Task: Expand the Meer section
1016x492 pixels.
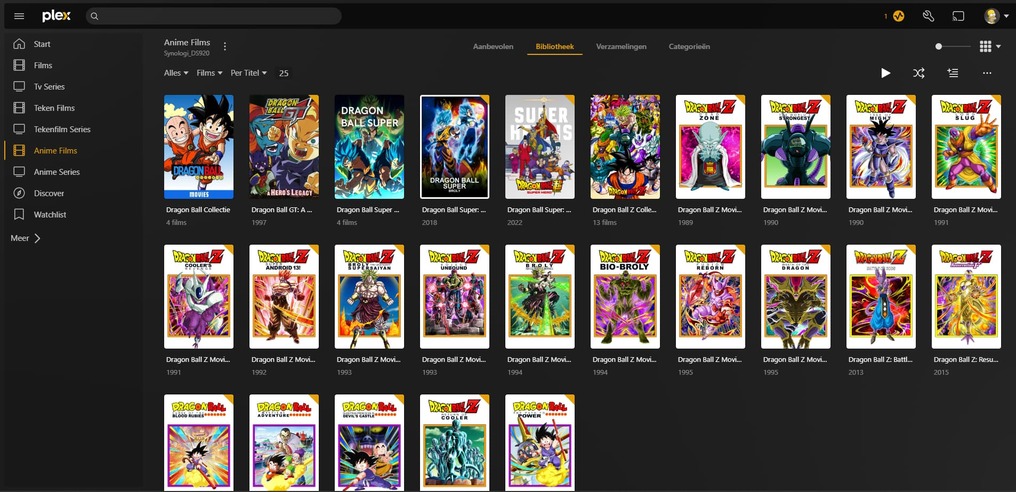Action: click(x=26, y=239)
